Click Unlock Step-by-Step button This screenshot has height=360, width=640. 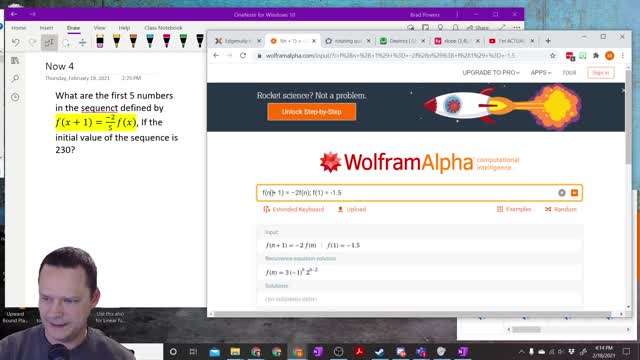point(311,112)
